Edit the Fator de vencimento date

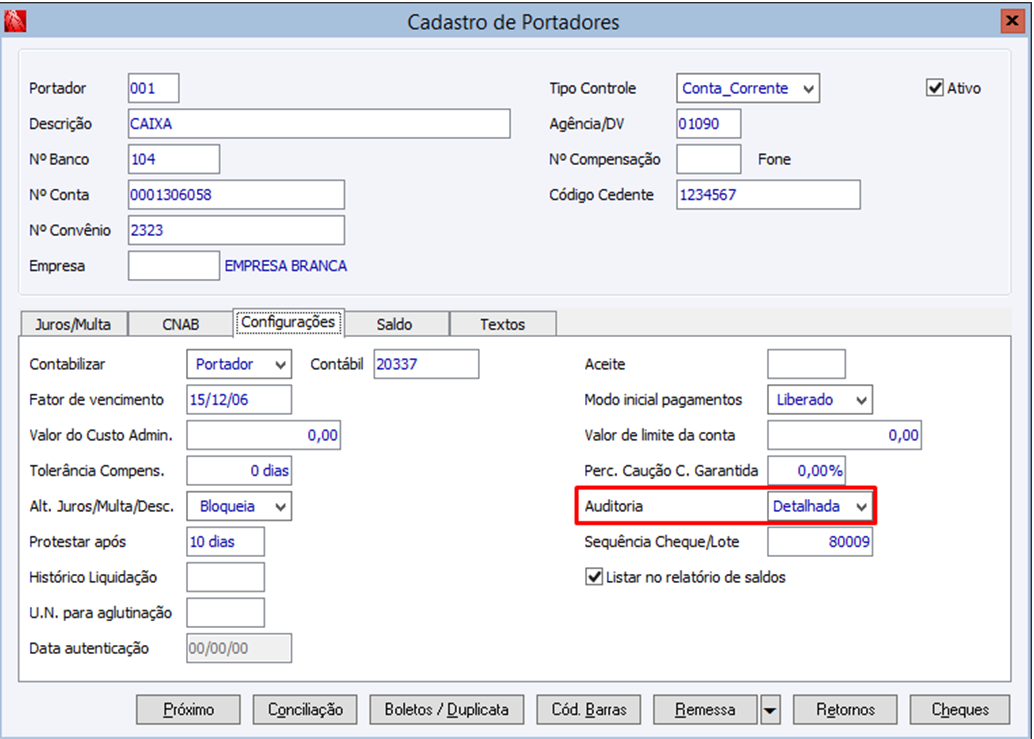tap(239, 399)
